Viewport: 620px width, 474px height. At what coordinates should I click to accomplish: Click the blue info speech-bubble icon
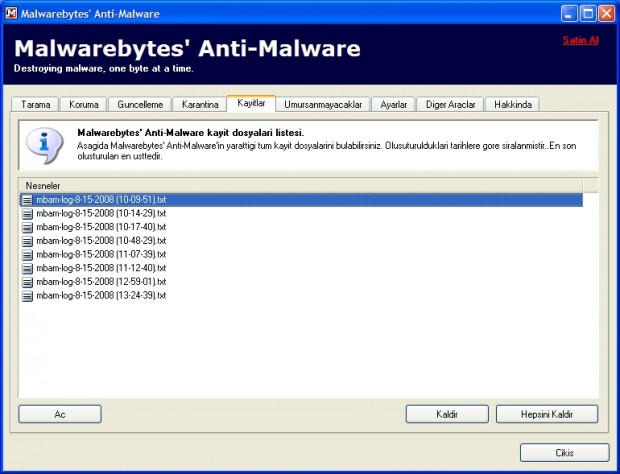pyautogui.click(x=45, y=145)
